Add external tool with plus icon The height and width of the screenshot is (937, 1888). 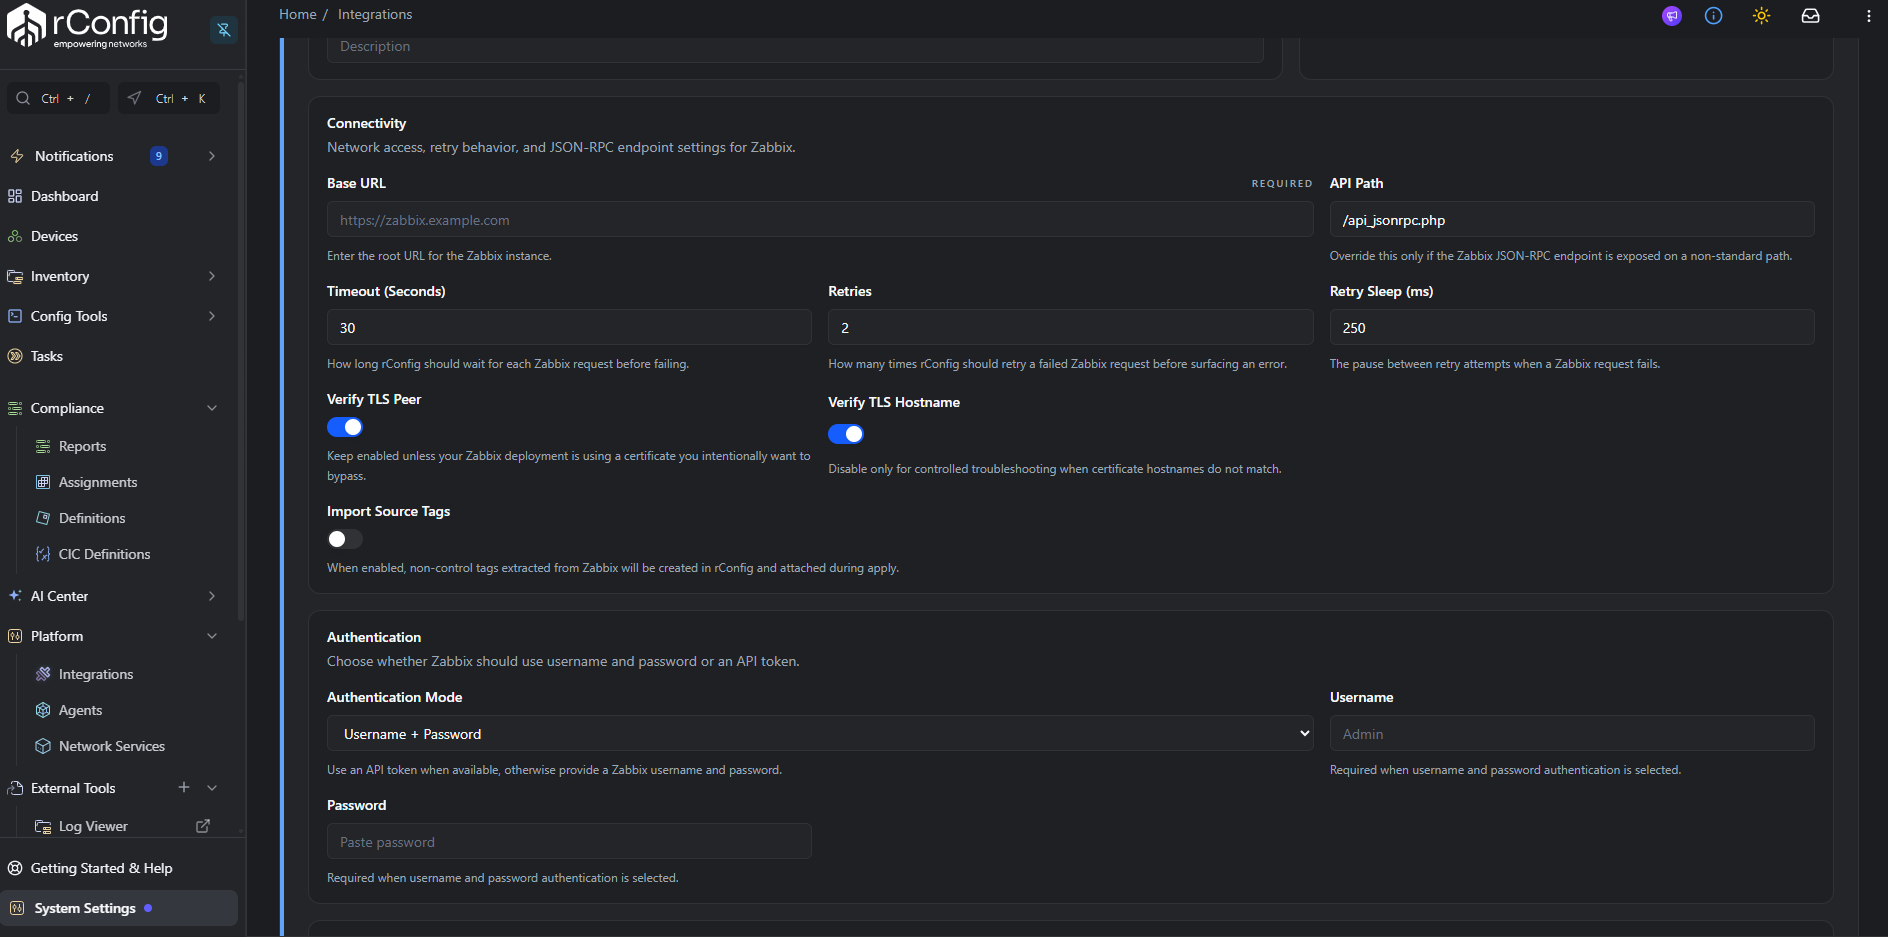184,787
